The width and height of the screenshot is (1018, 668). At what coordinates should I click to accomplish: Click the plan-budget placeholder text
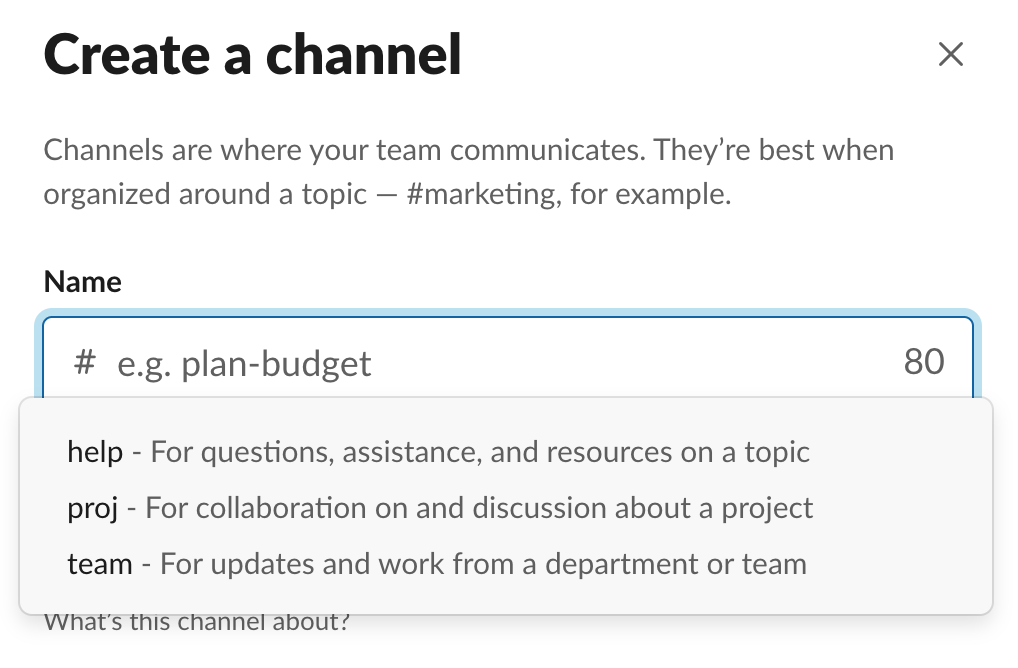pyautogui.click(x=244, y=363)
